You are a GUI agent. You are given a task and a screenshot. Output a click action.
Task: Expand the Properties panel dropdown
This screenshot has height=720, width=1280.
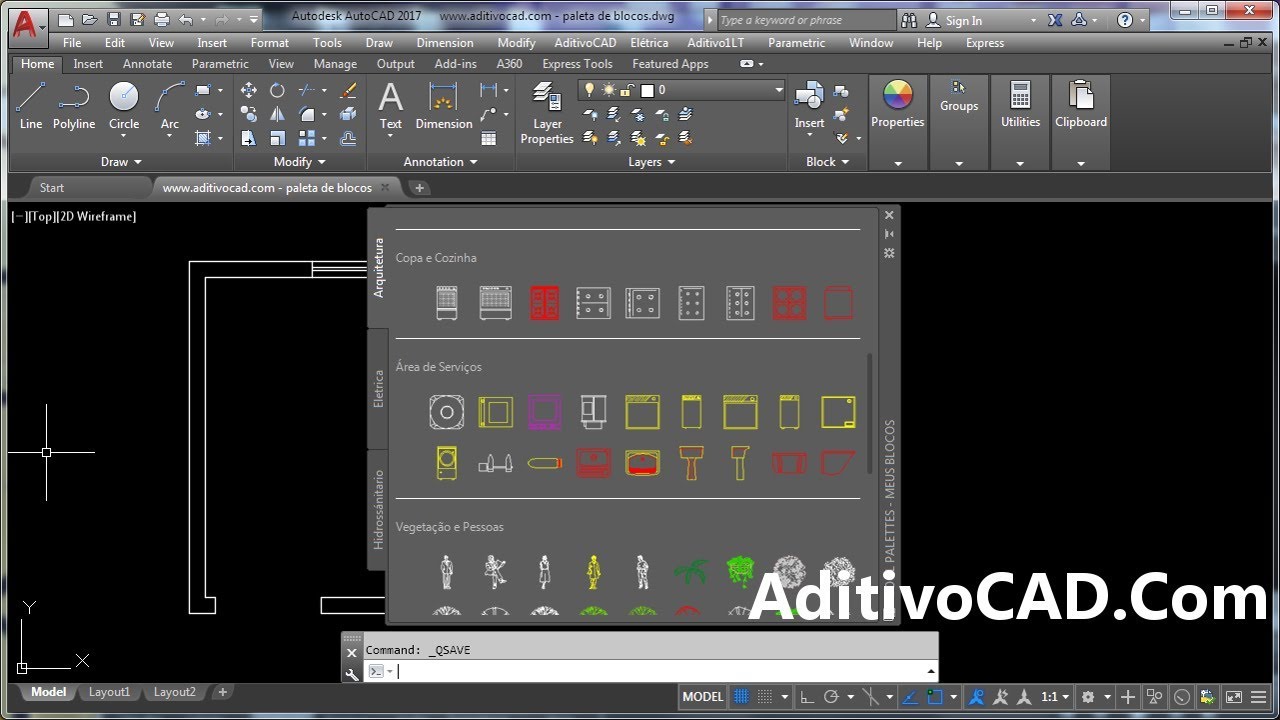[898, 163]
